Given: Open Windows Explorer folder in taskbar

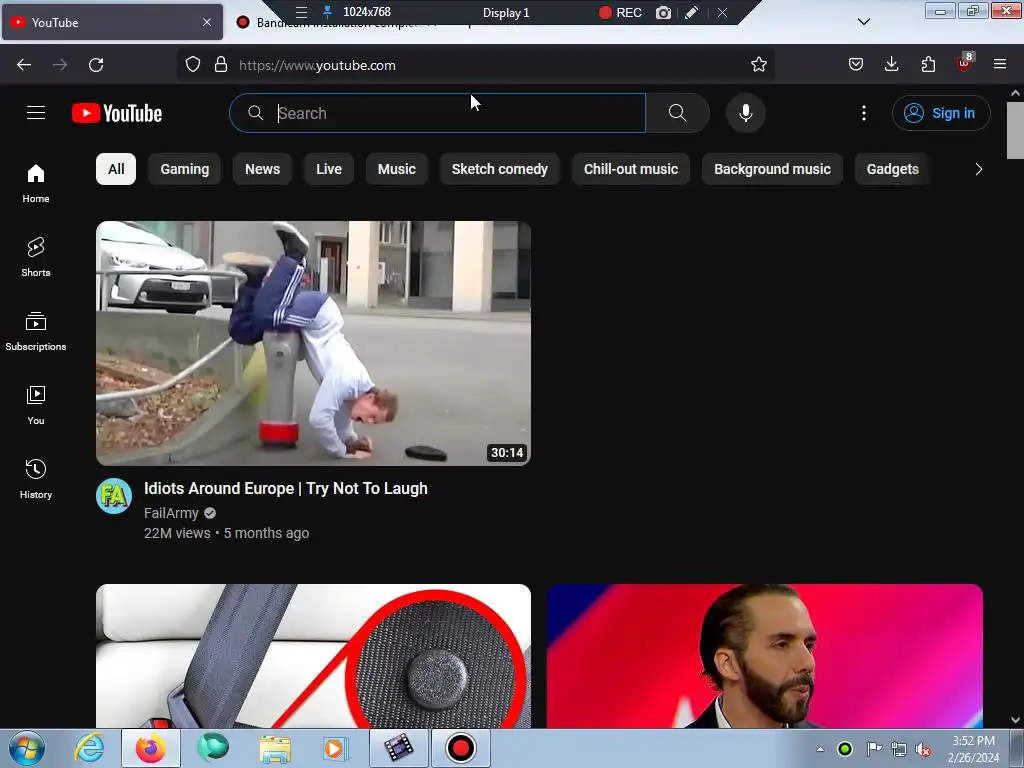Looking at the screenshot, I should (275, 748).
